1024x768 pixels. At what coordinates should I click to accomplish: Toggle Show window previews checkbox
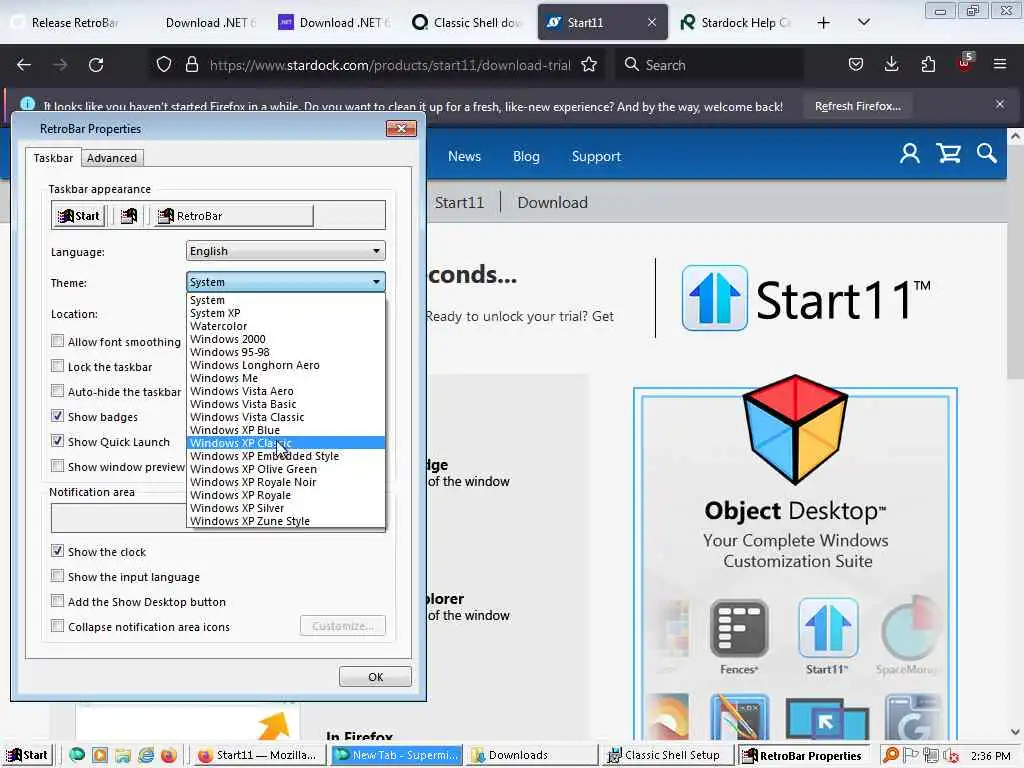point(57,466)
